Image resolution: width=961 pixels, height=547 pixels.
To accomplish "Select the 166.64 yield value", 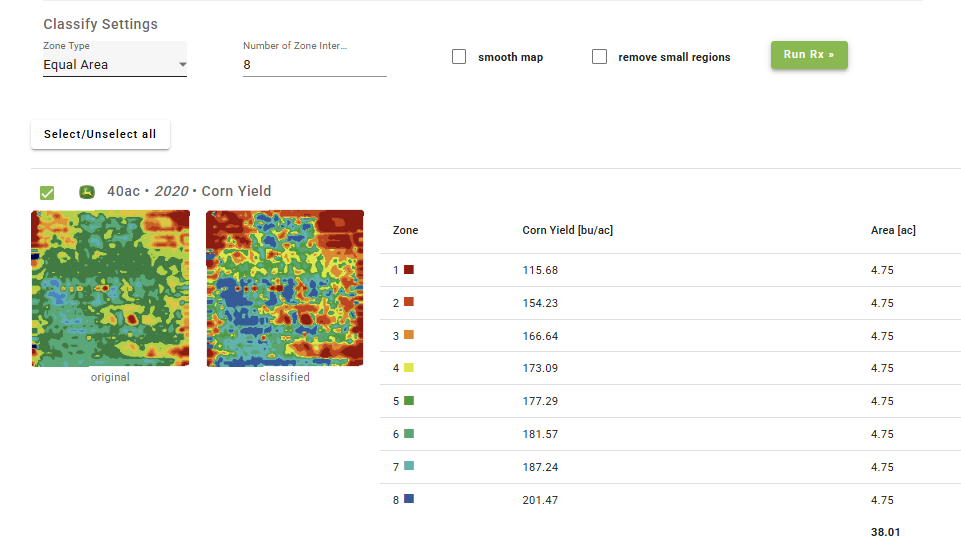I will tap(540, 336).
